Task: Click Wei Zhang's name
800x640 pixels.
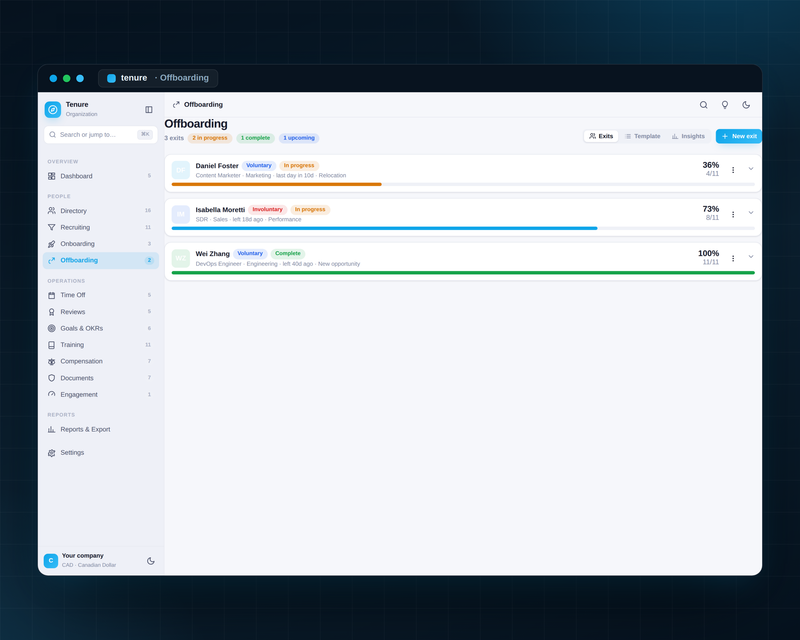Action: click(x=212, y=254)
